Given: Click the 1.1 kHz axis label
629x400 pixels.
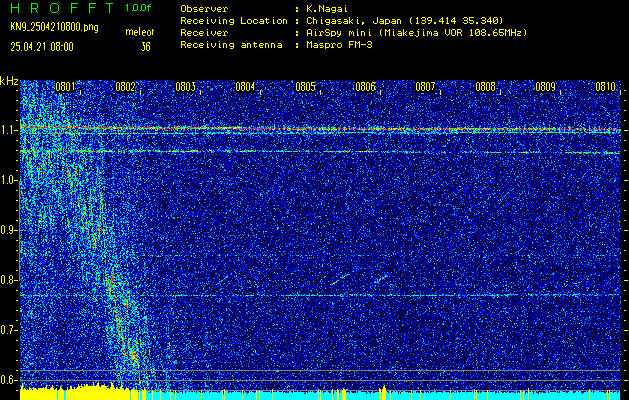Looking at the screenshot, I should [8, 130].
